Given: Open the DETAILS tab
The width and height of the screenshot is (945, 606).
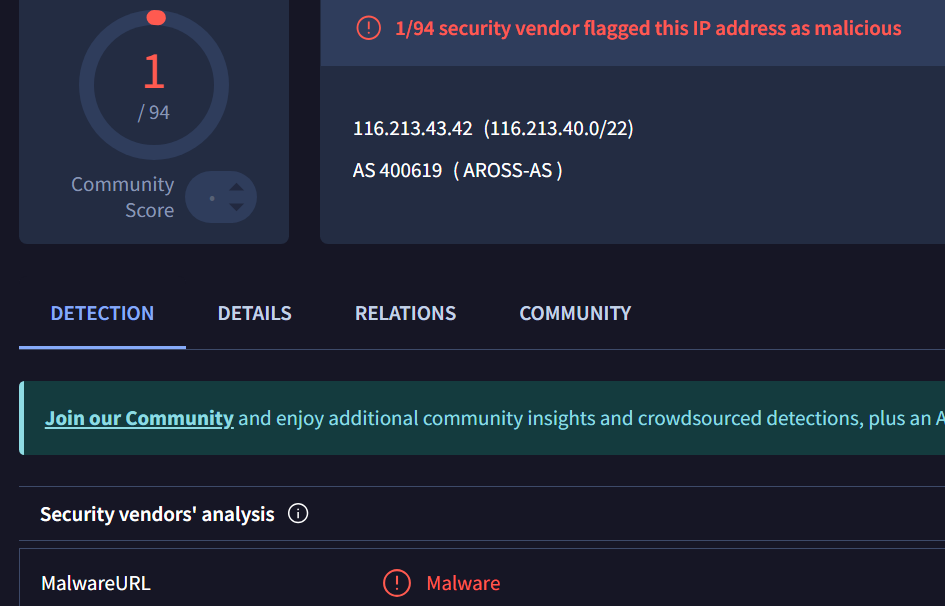Looking at the screenshot, I should [x=255, y=313].
